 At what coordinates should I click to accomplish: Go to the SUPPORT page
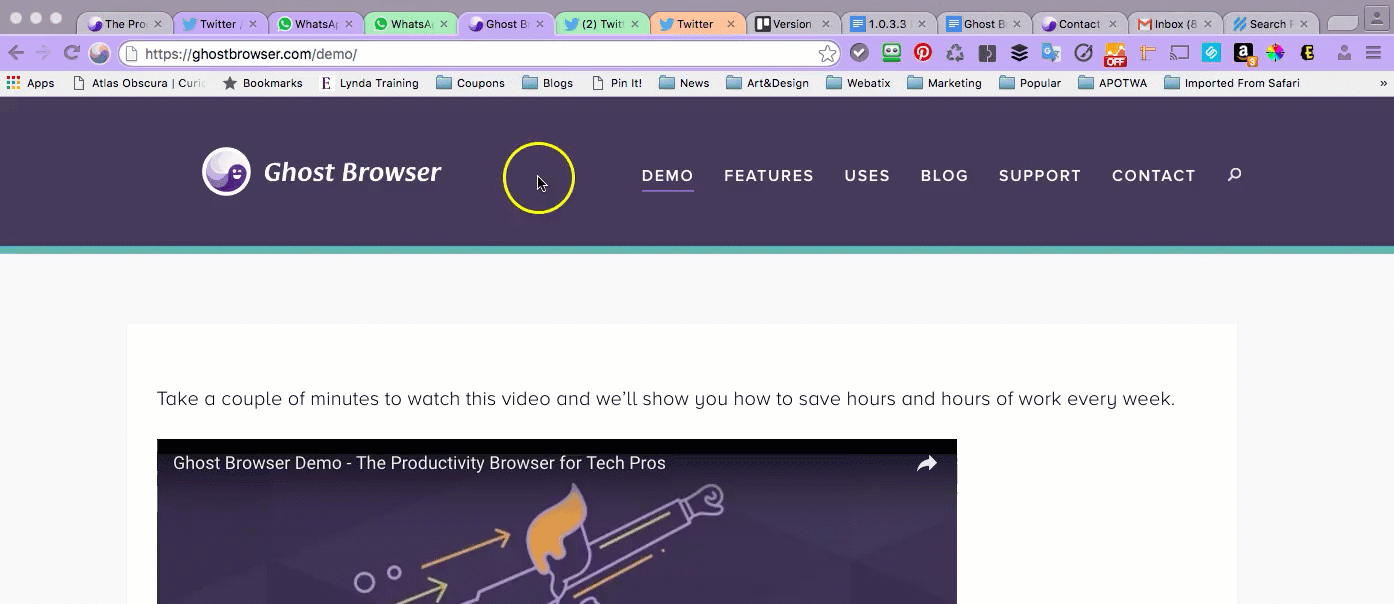point(1040,176)
